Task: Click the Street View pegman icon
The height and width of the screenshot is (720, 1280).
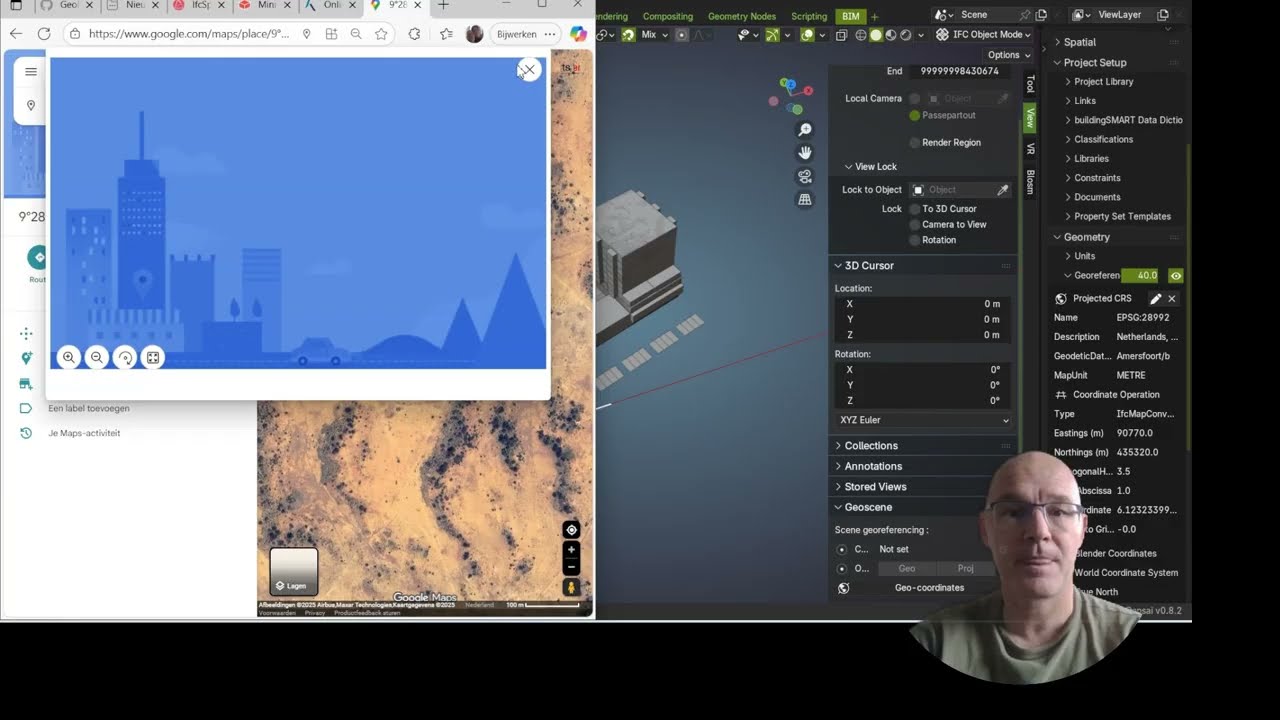Action: tap(571, 587)
